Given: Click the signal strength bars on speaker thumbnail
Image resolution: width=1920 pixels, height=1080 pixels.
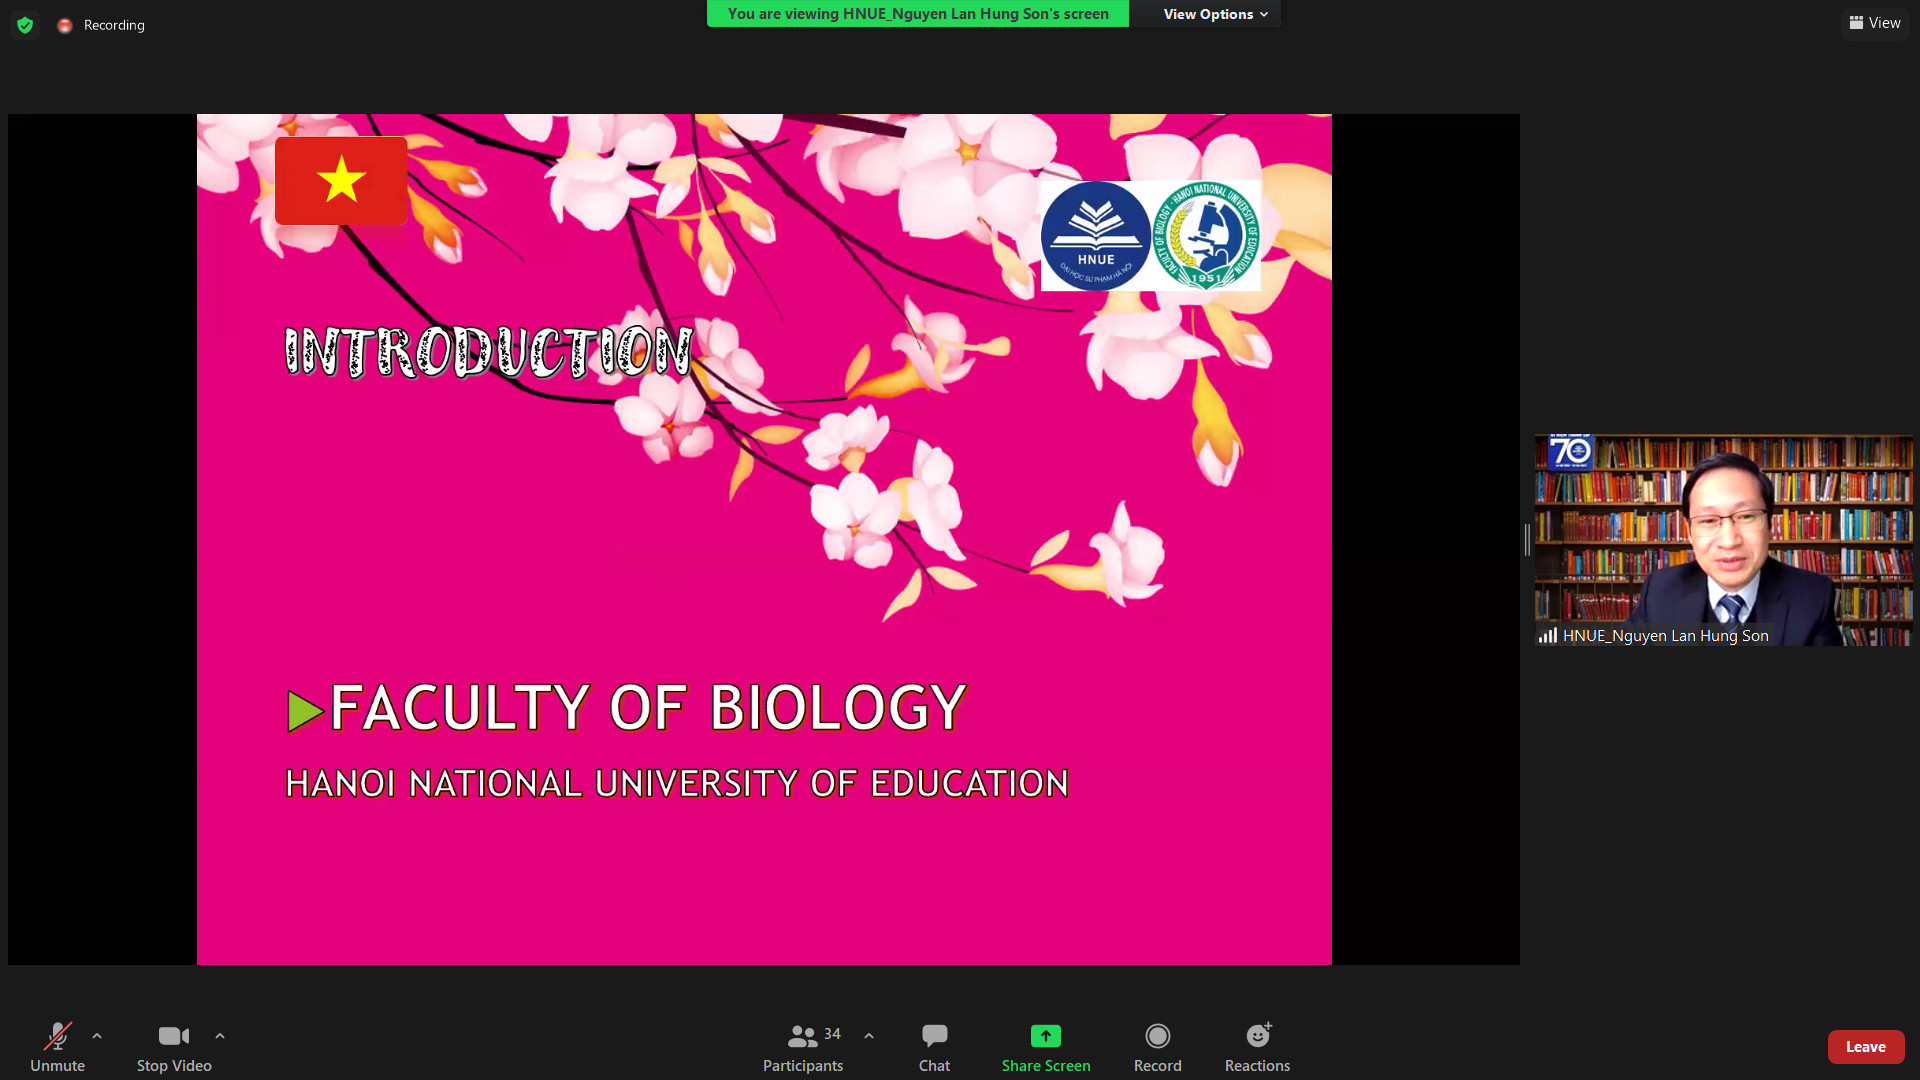Looking at the screenshot, I should 1548,636.
